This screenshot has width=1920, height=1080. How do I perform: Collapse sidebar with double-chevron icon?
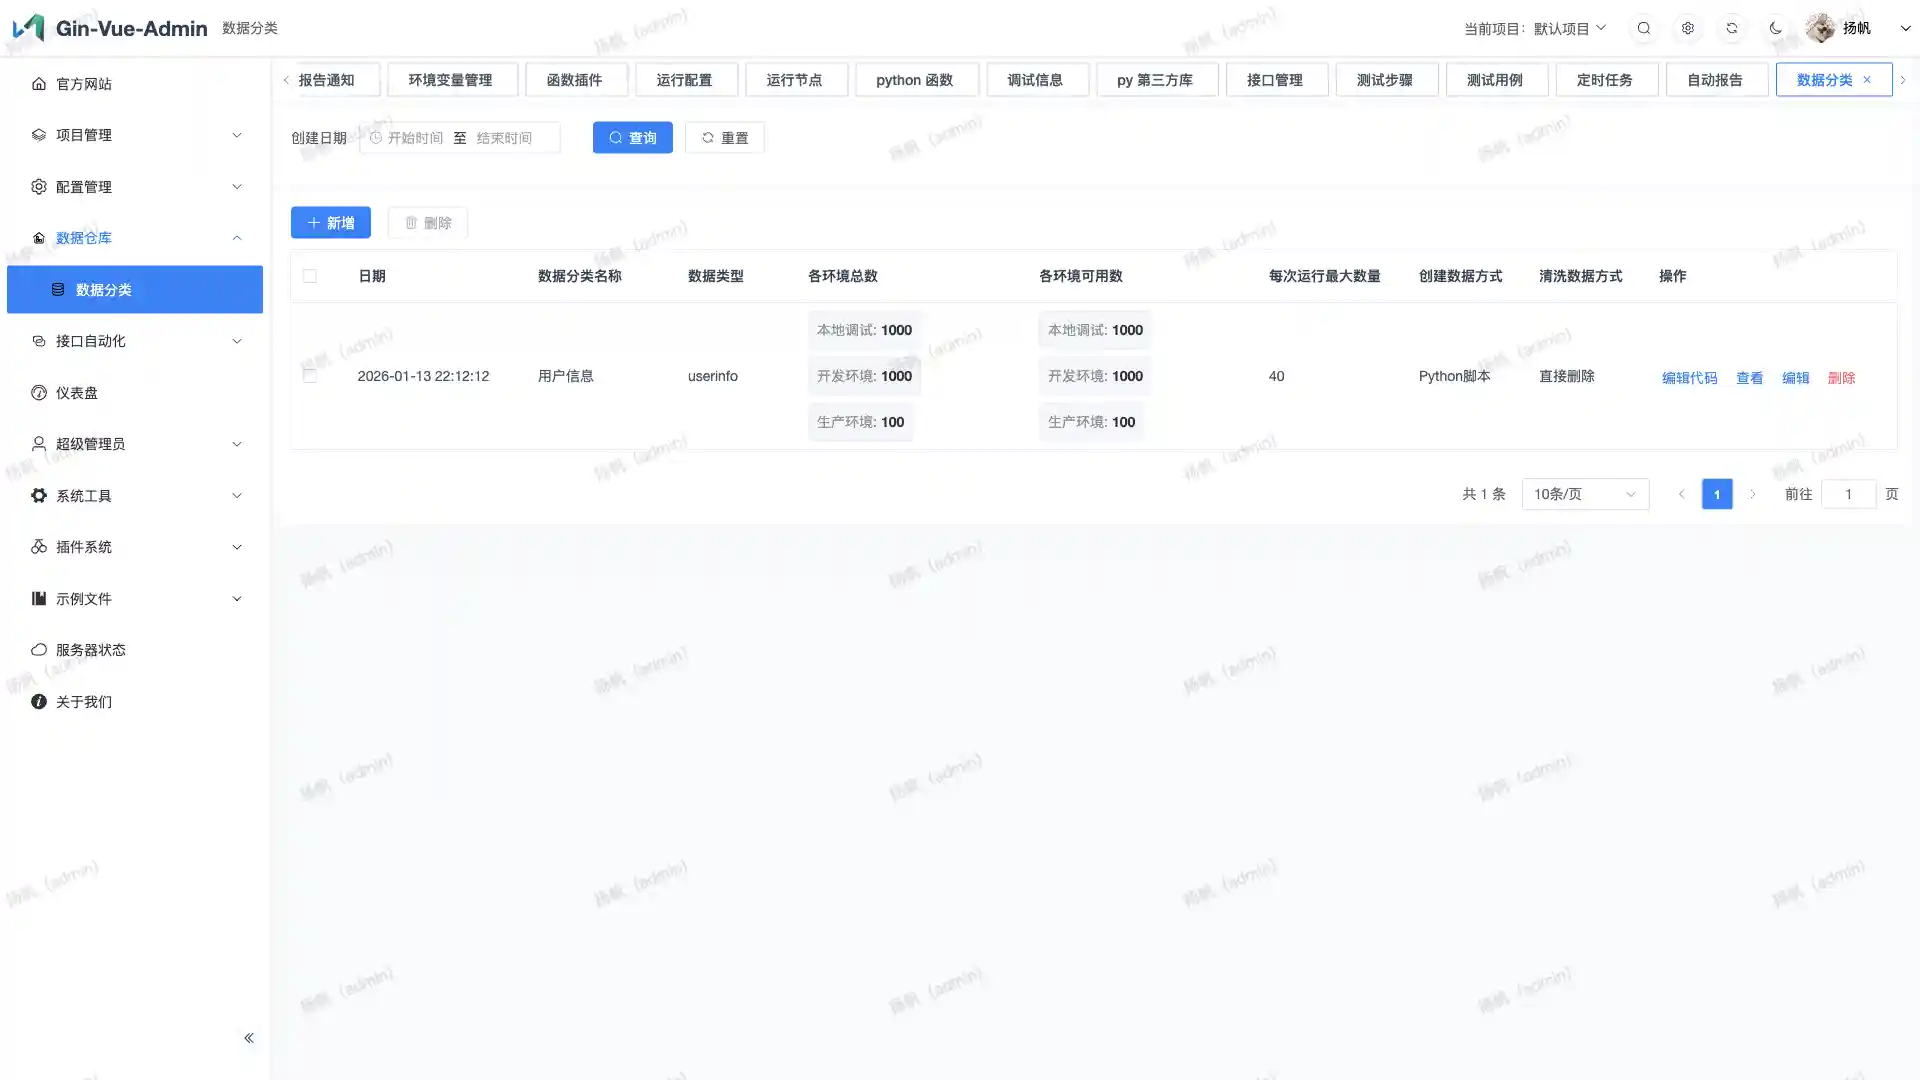(x=249, y=1038)
